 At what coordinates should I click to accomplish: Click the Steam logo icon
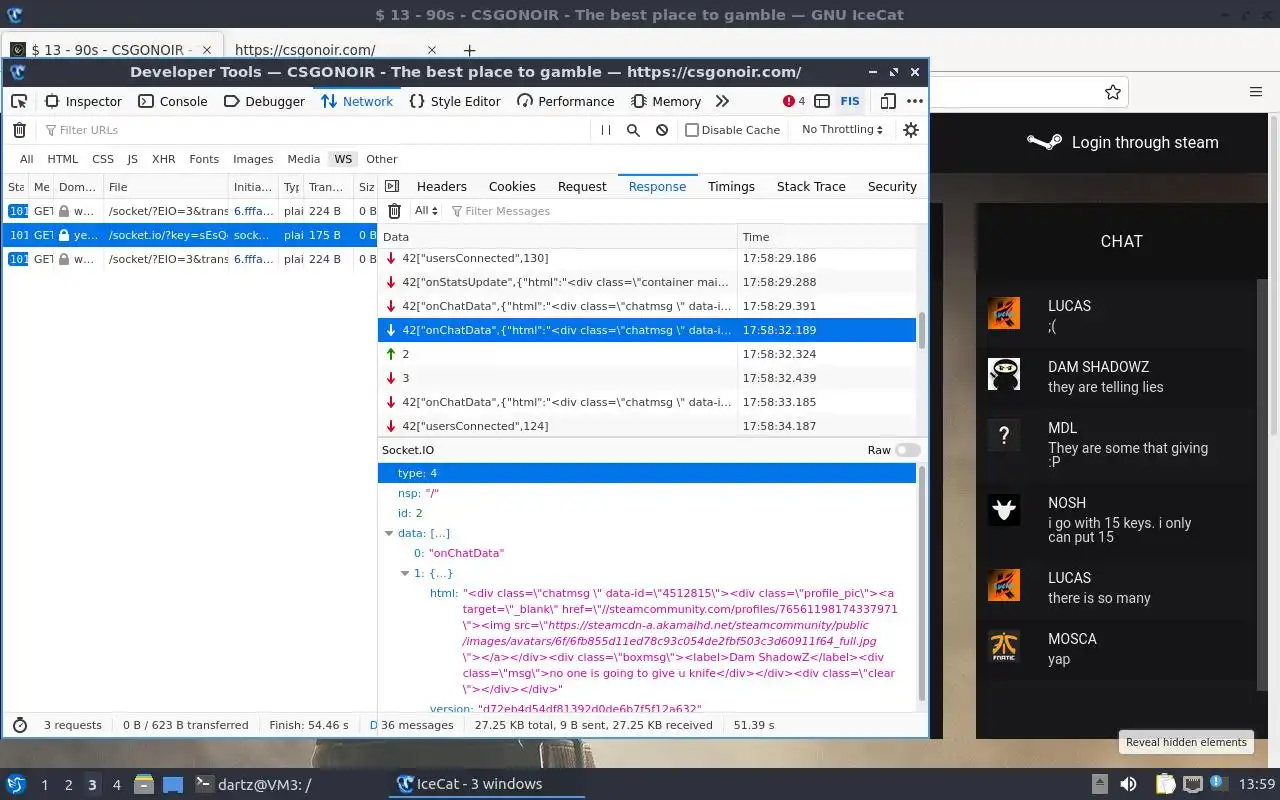pyautogui.click(x=1044, y=142)
